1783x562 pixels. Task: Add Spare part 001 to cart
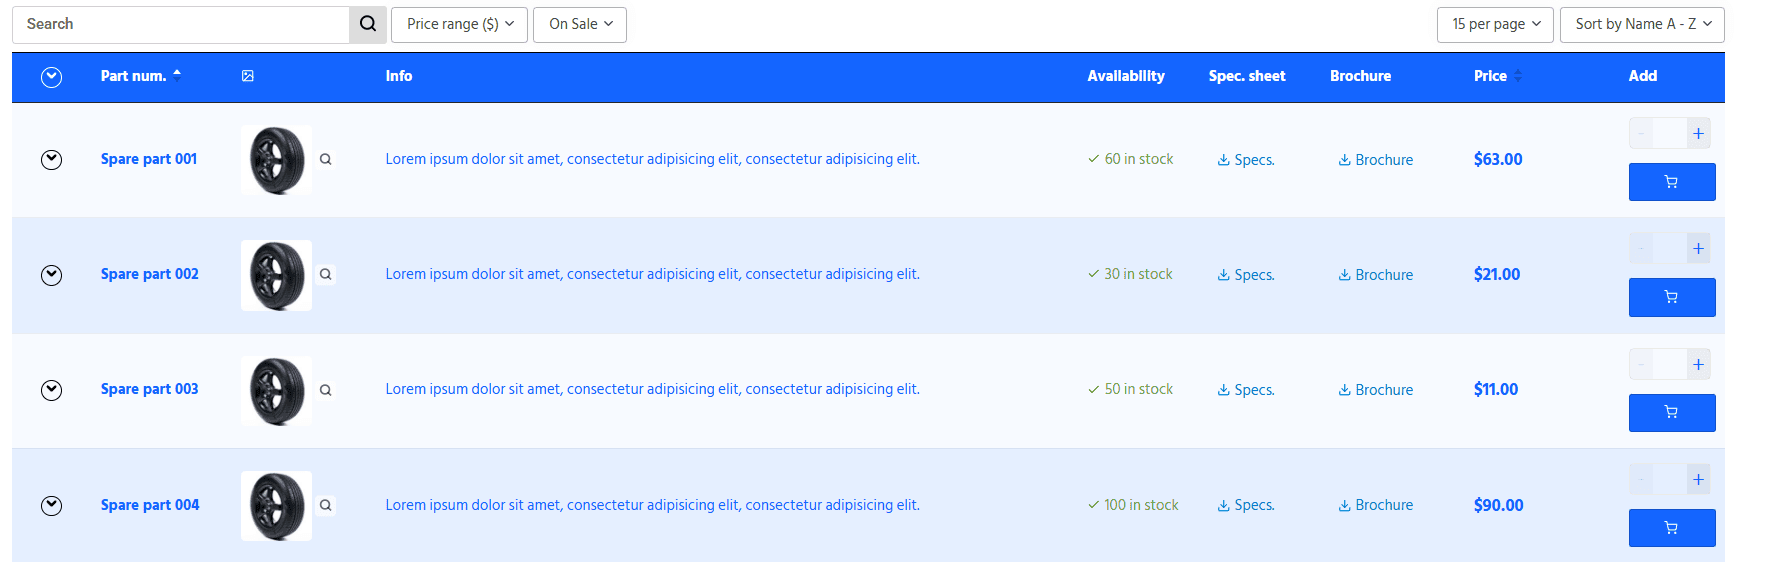pyautogui.click(x=1671, y=182)
